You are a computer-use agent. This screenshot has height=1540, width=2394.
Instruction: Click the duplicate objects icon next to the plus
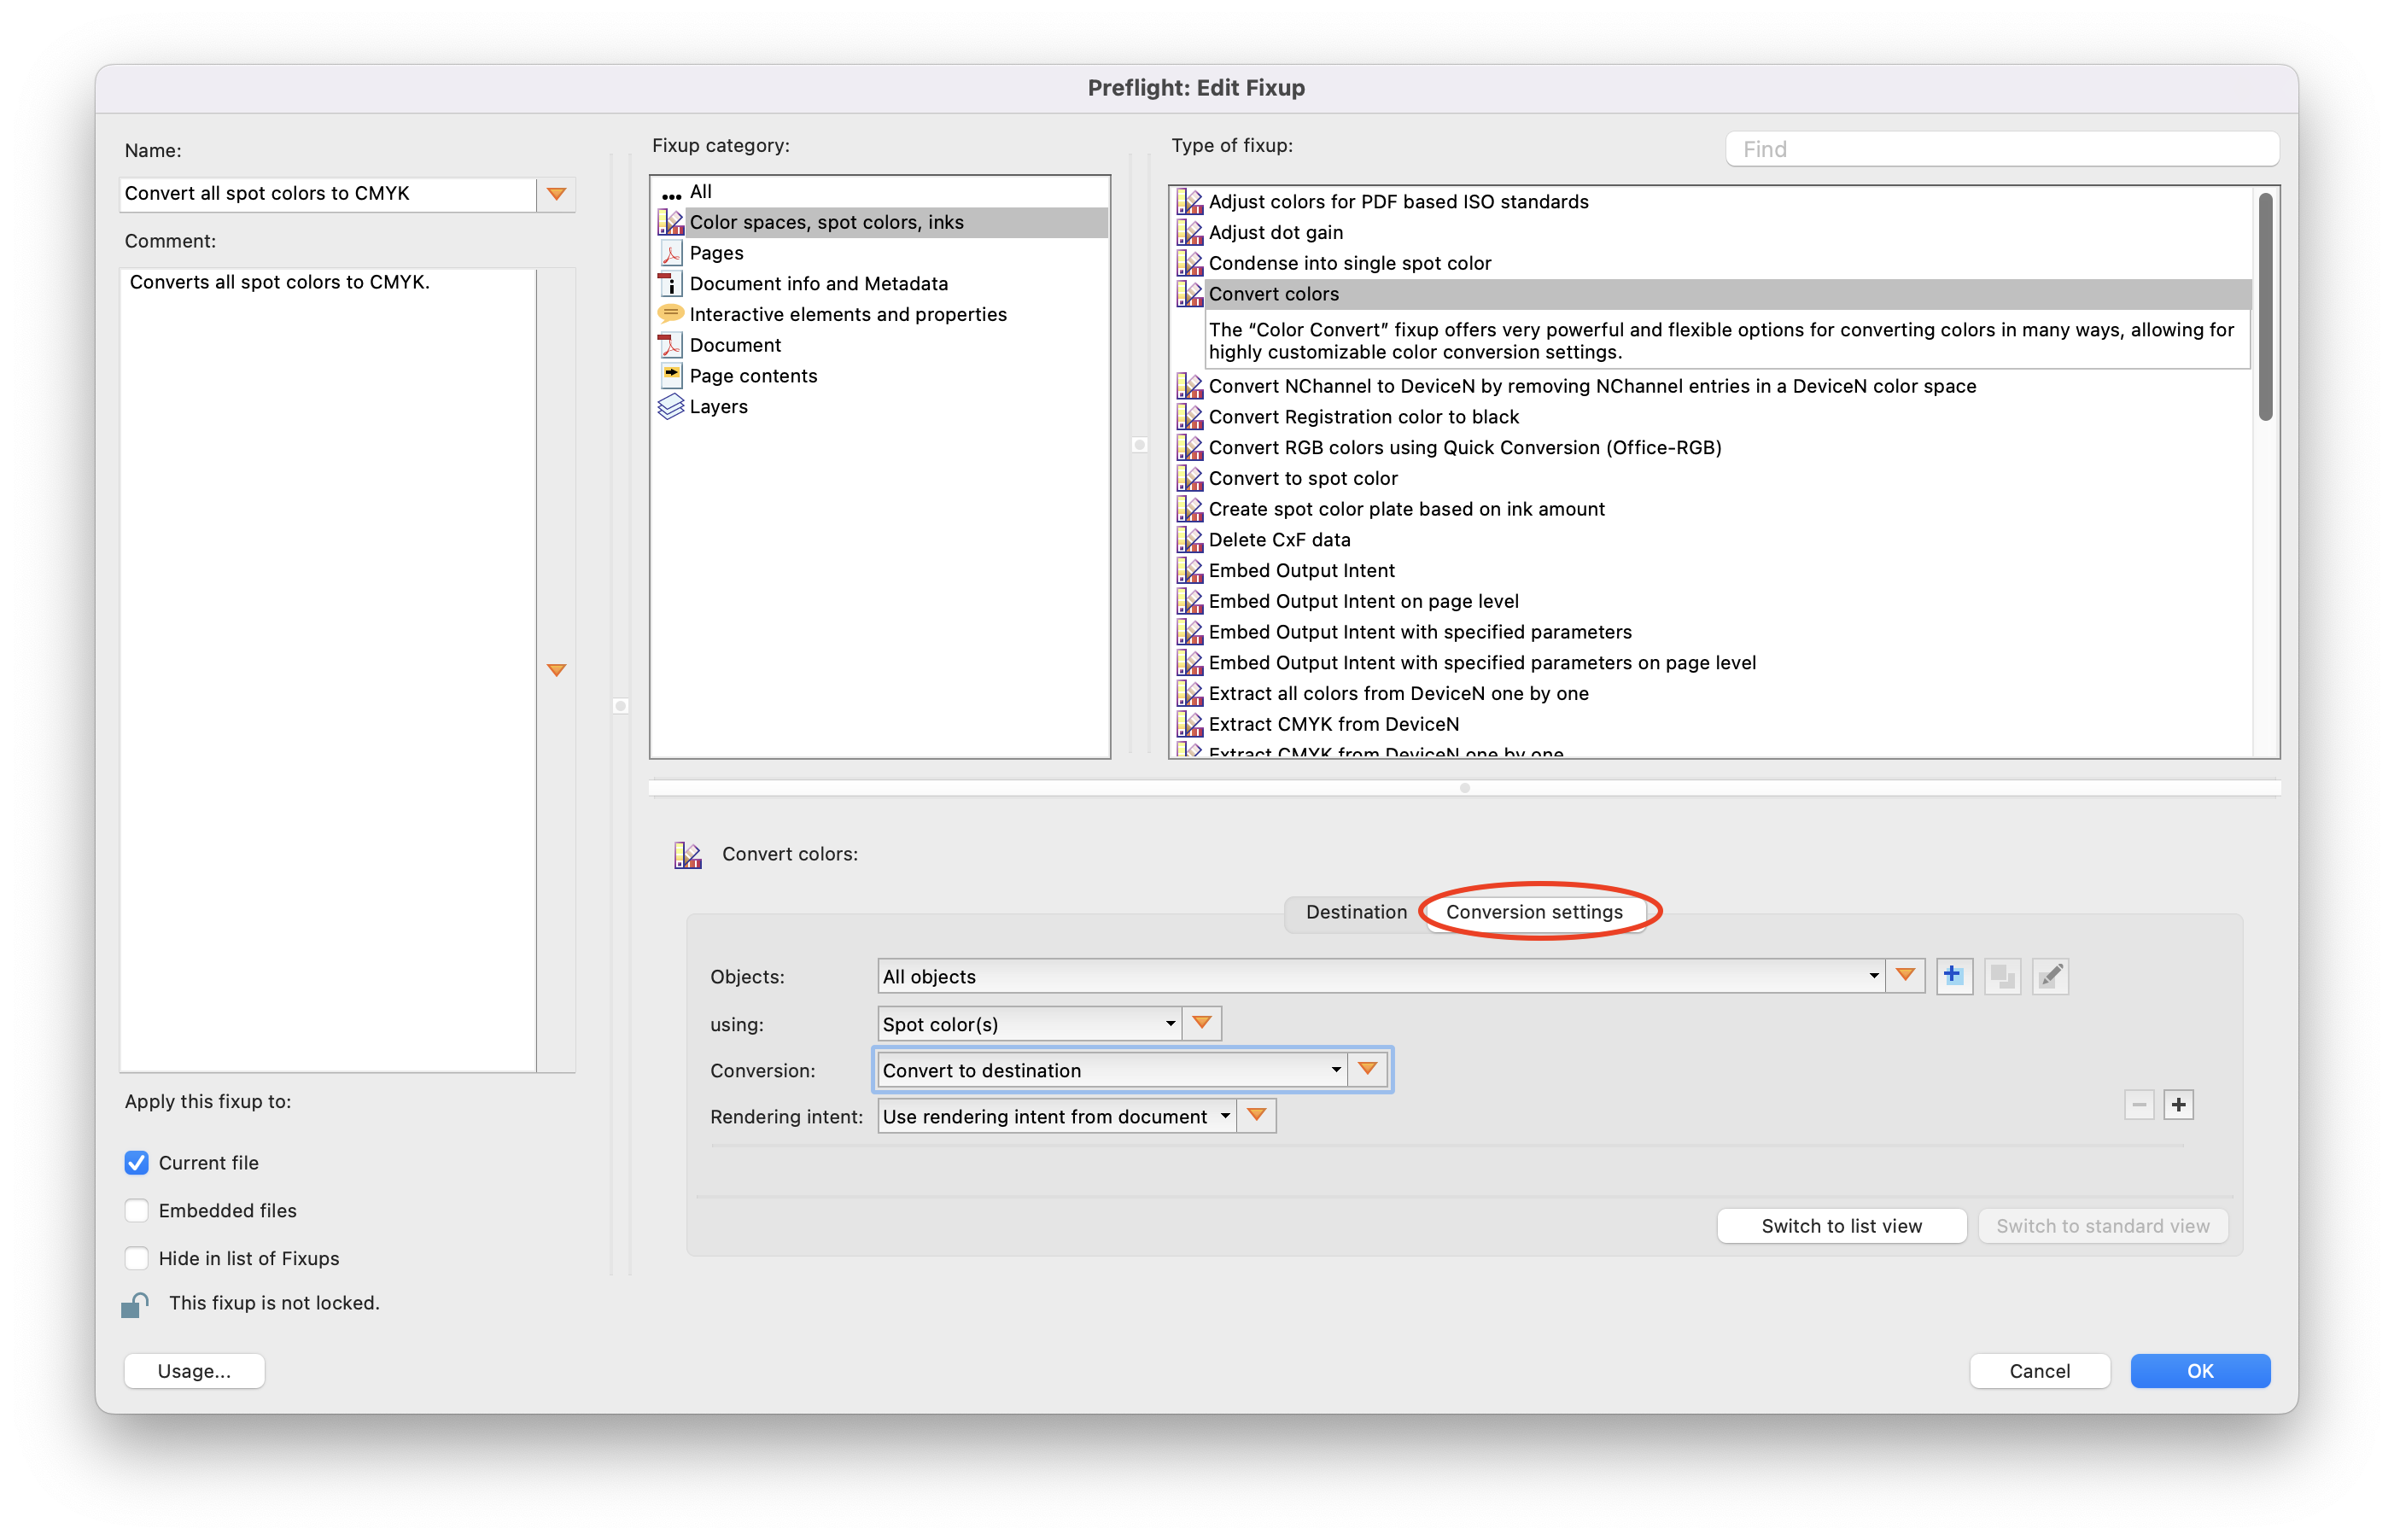click(x=2001, y=976)
